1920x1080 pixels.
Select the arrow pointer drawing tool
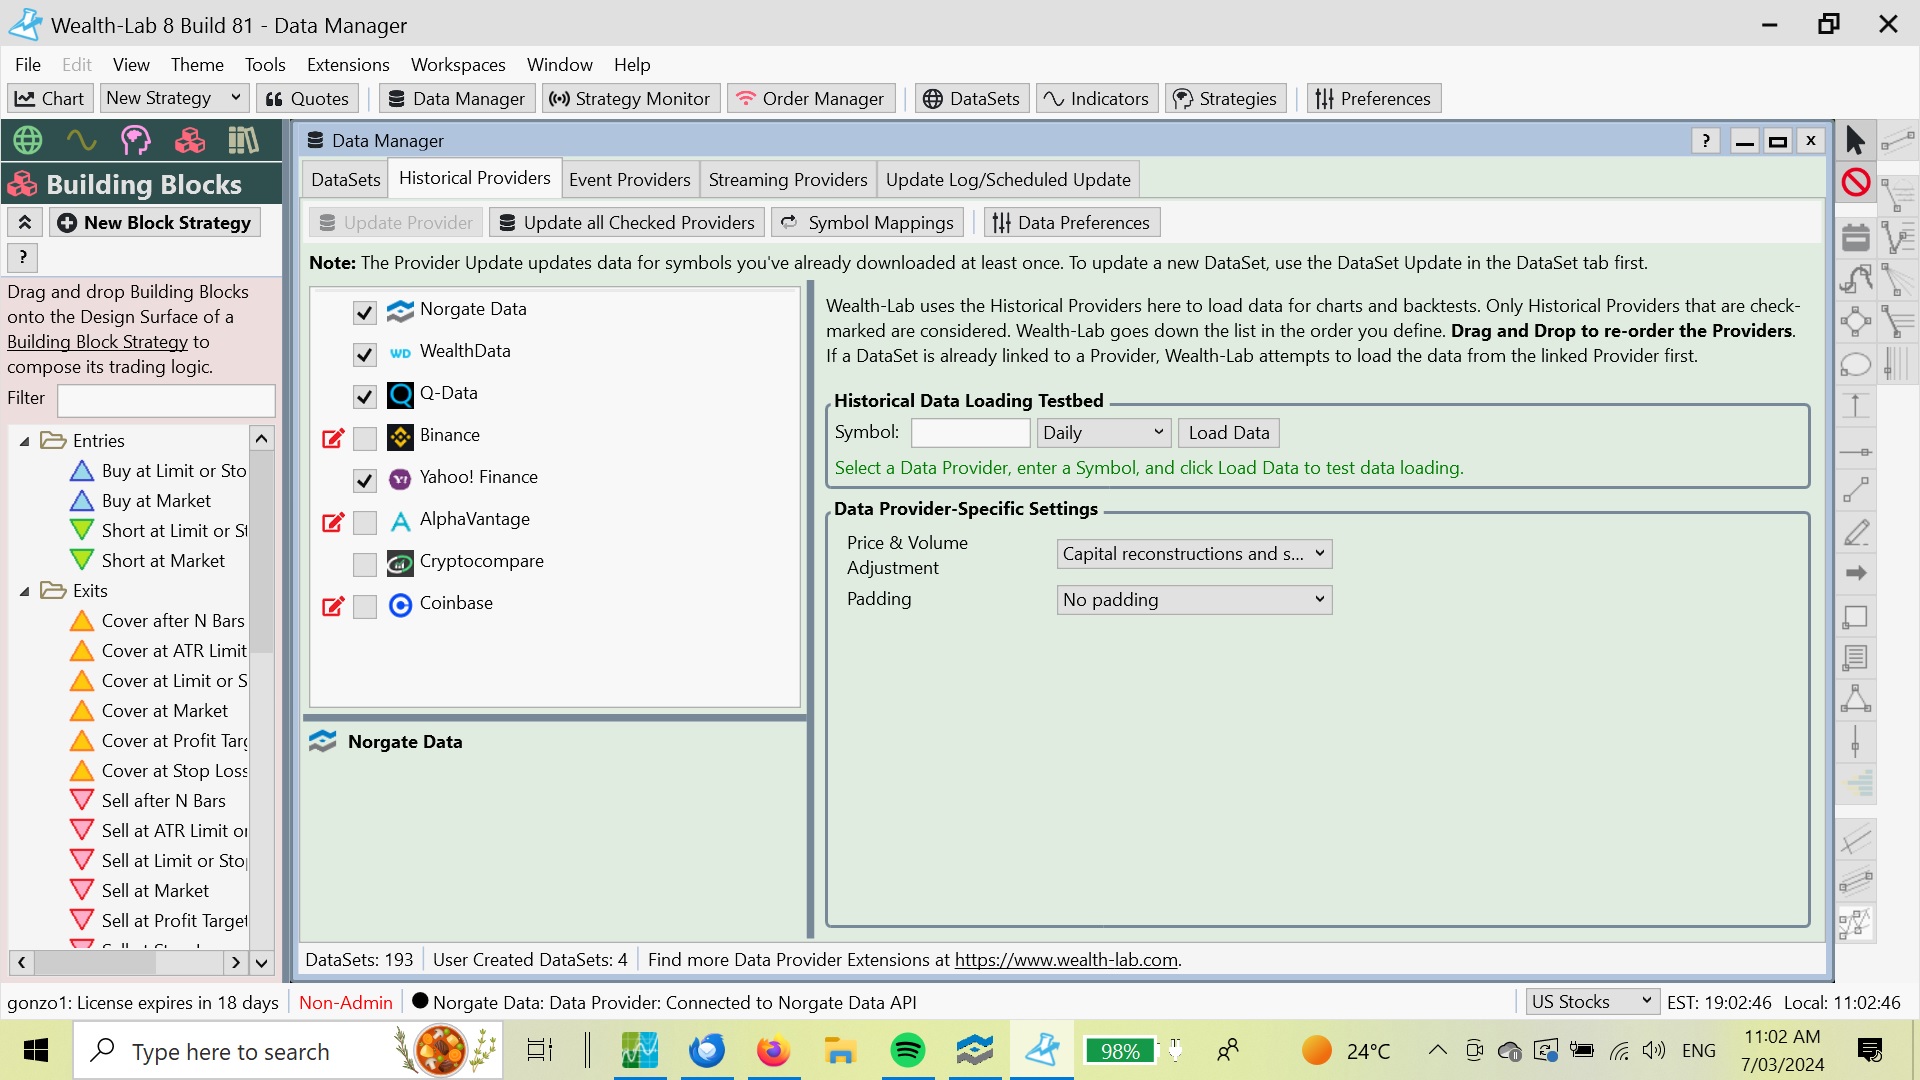tap(1855, 141)
